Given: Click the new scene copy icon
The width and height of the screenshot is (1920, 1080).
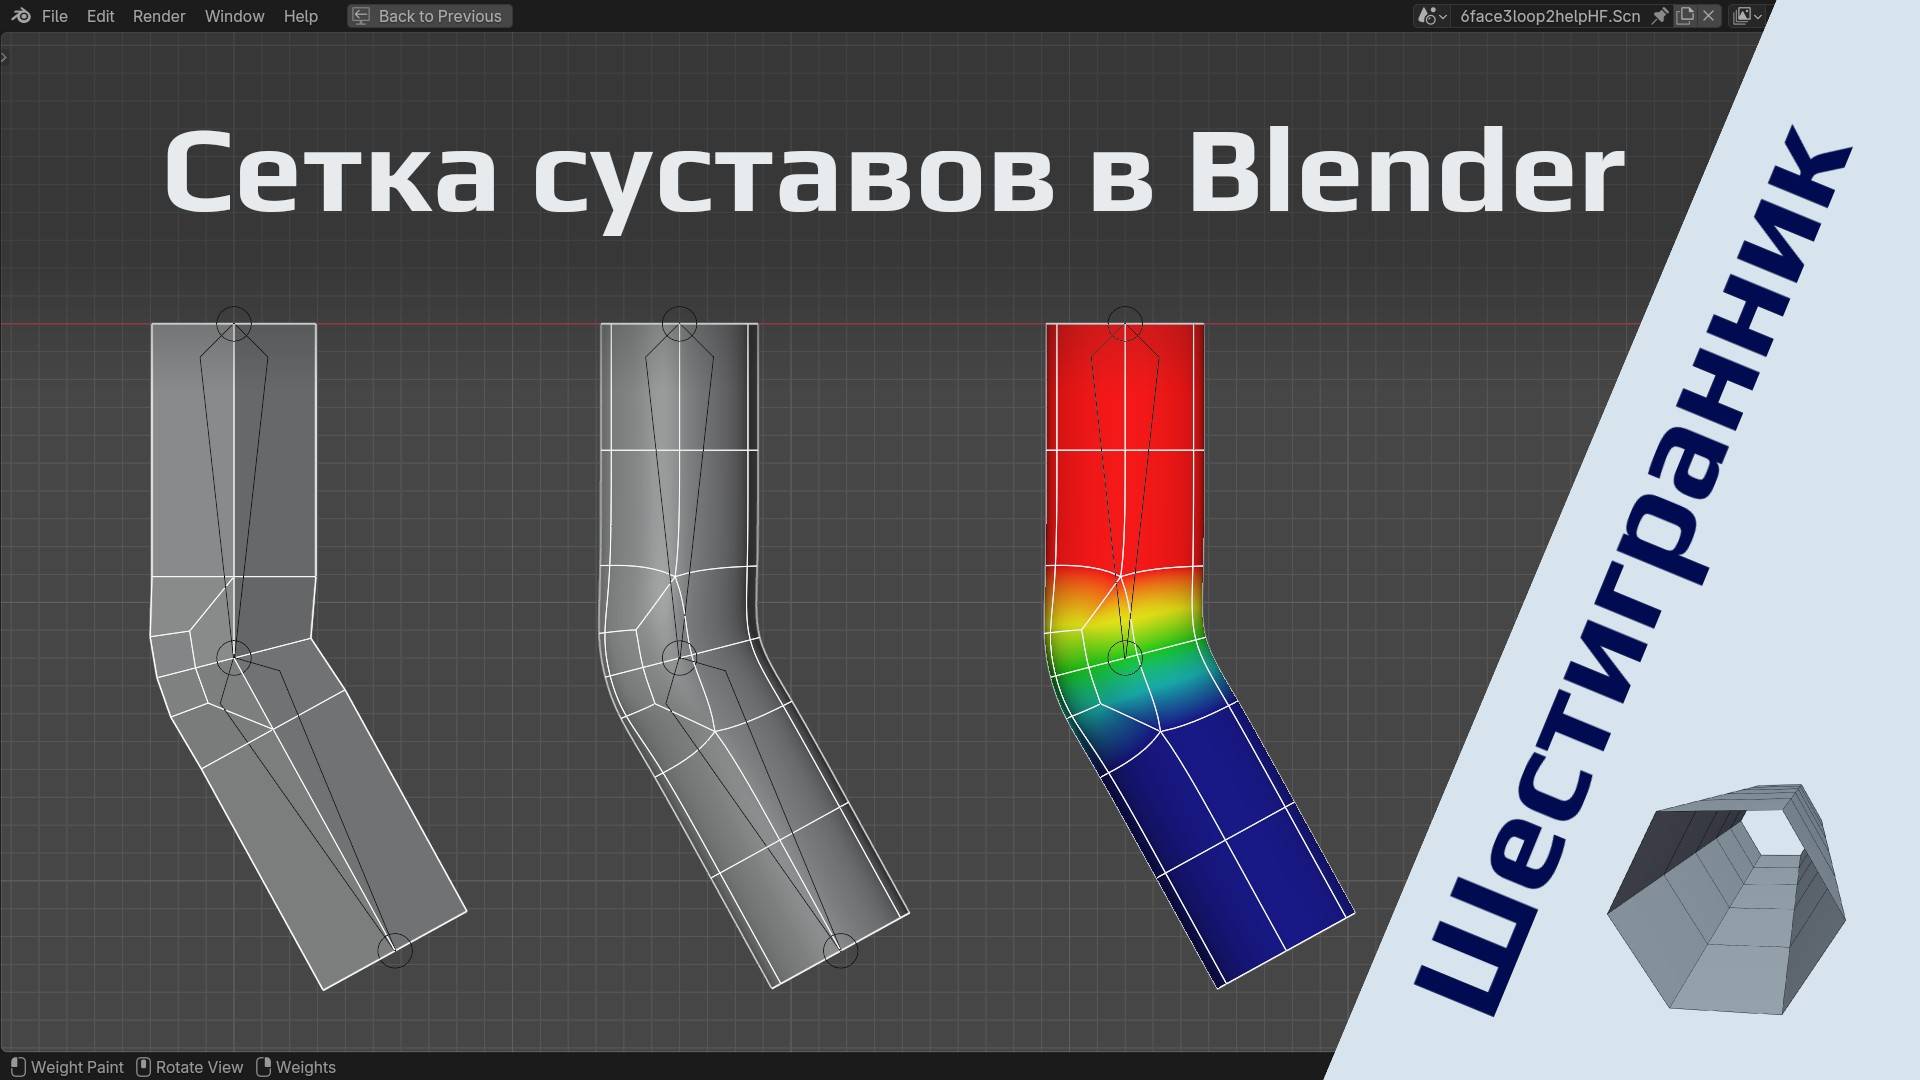Looking at the screenshot, I should 1686,16.
